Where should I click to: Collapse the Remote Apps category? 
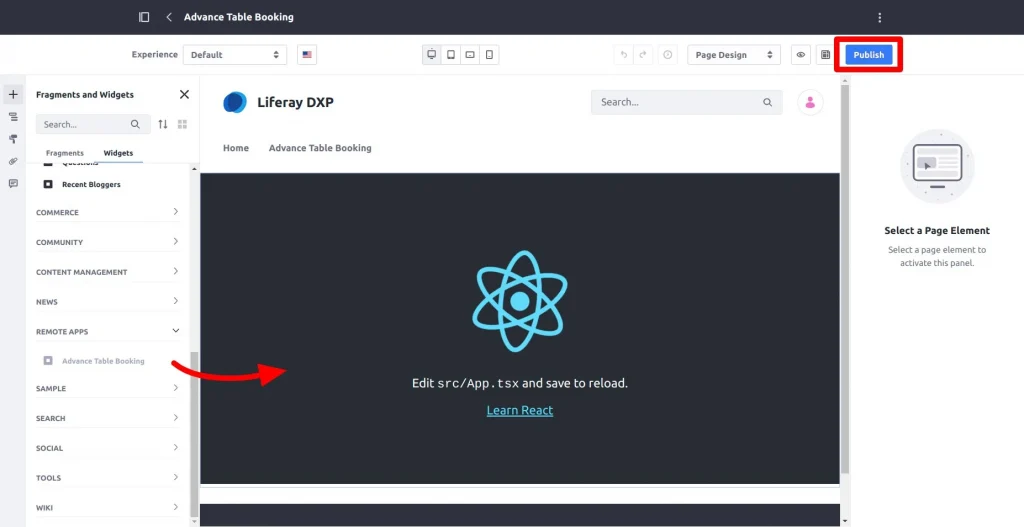pyautogui.click(x=108, y=331)
